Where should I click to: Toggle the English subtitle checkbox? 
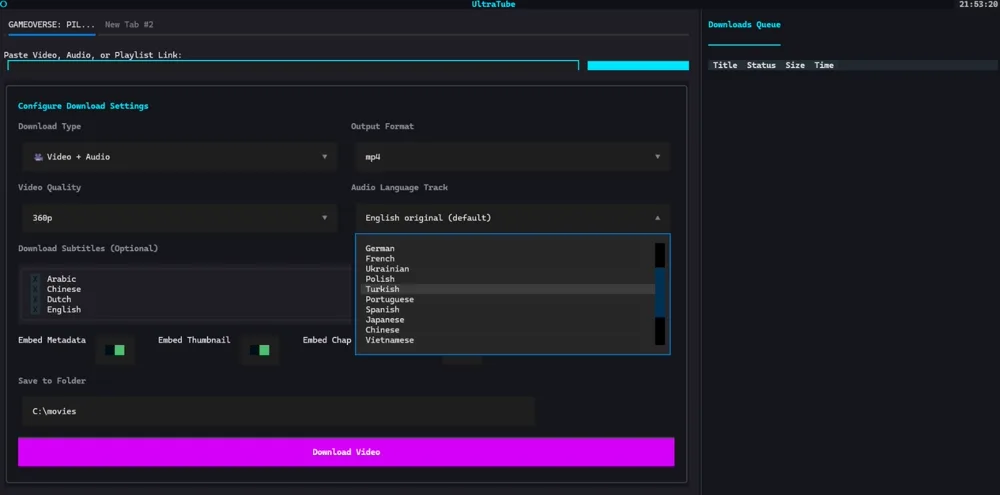35,310
